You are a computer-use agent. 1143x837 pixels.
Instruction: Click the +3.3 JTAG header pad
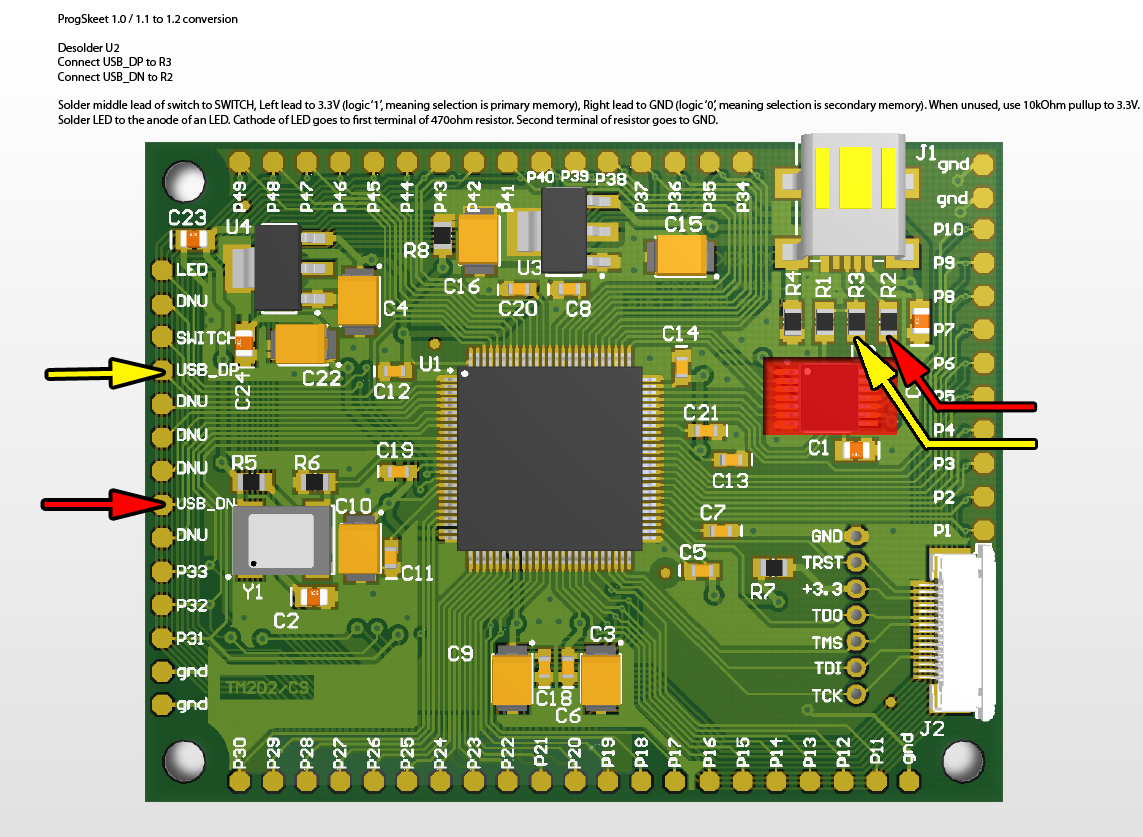(x=856, y=588)
